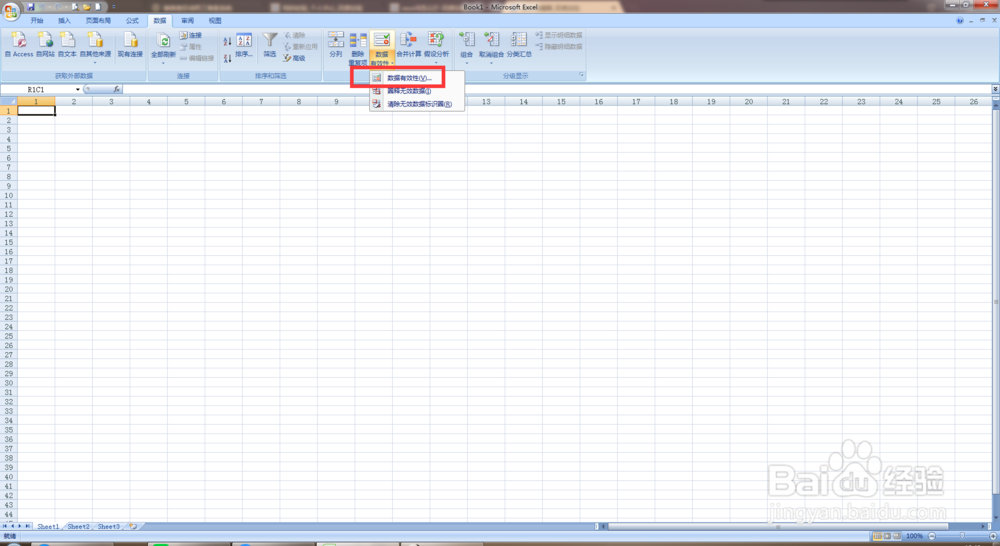Click the horizontal scrollbar thumb

click(x=778, y=527)
